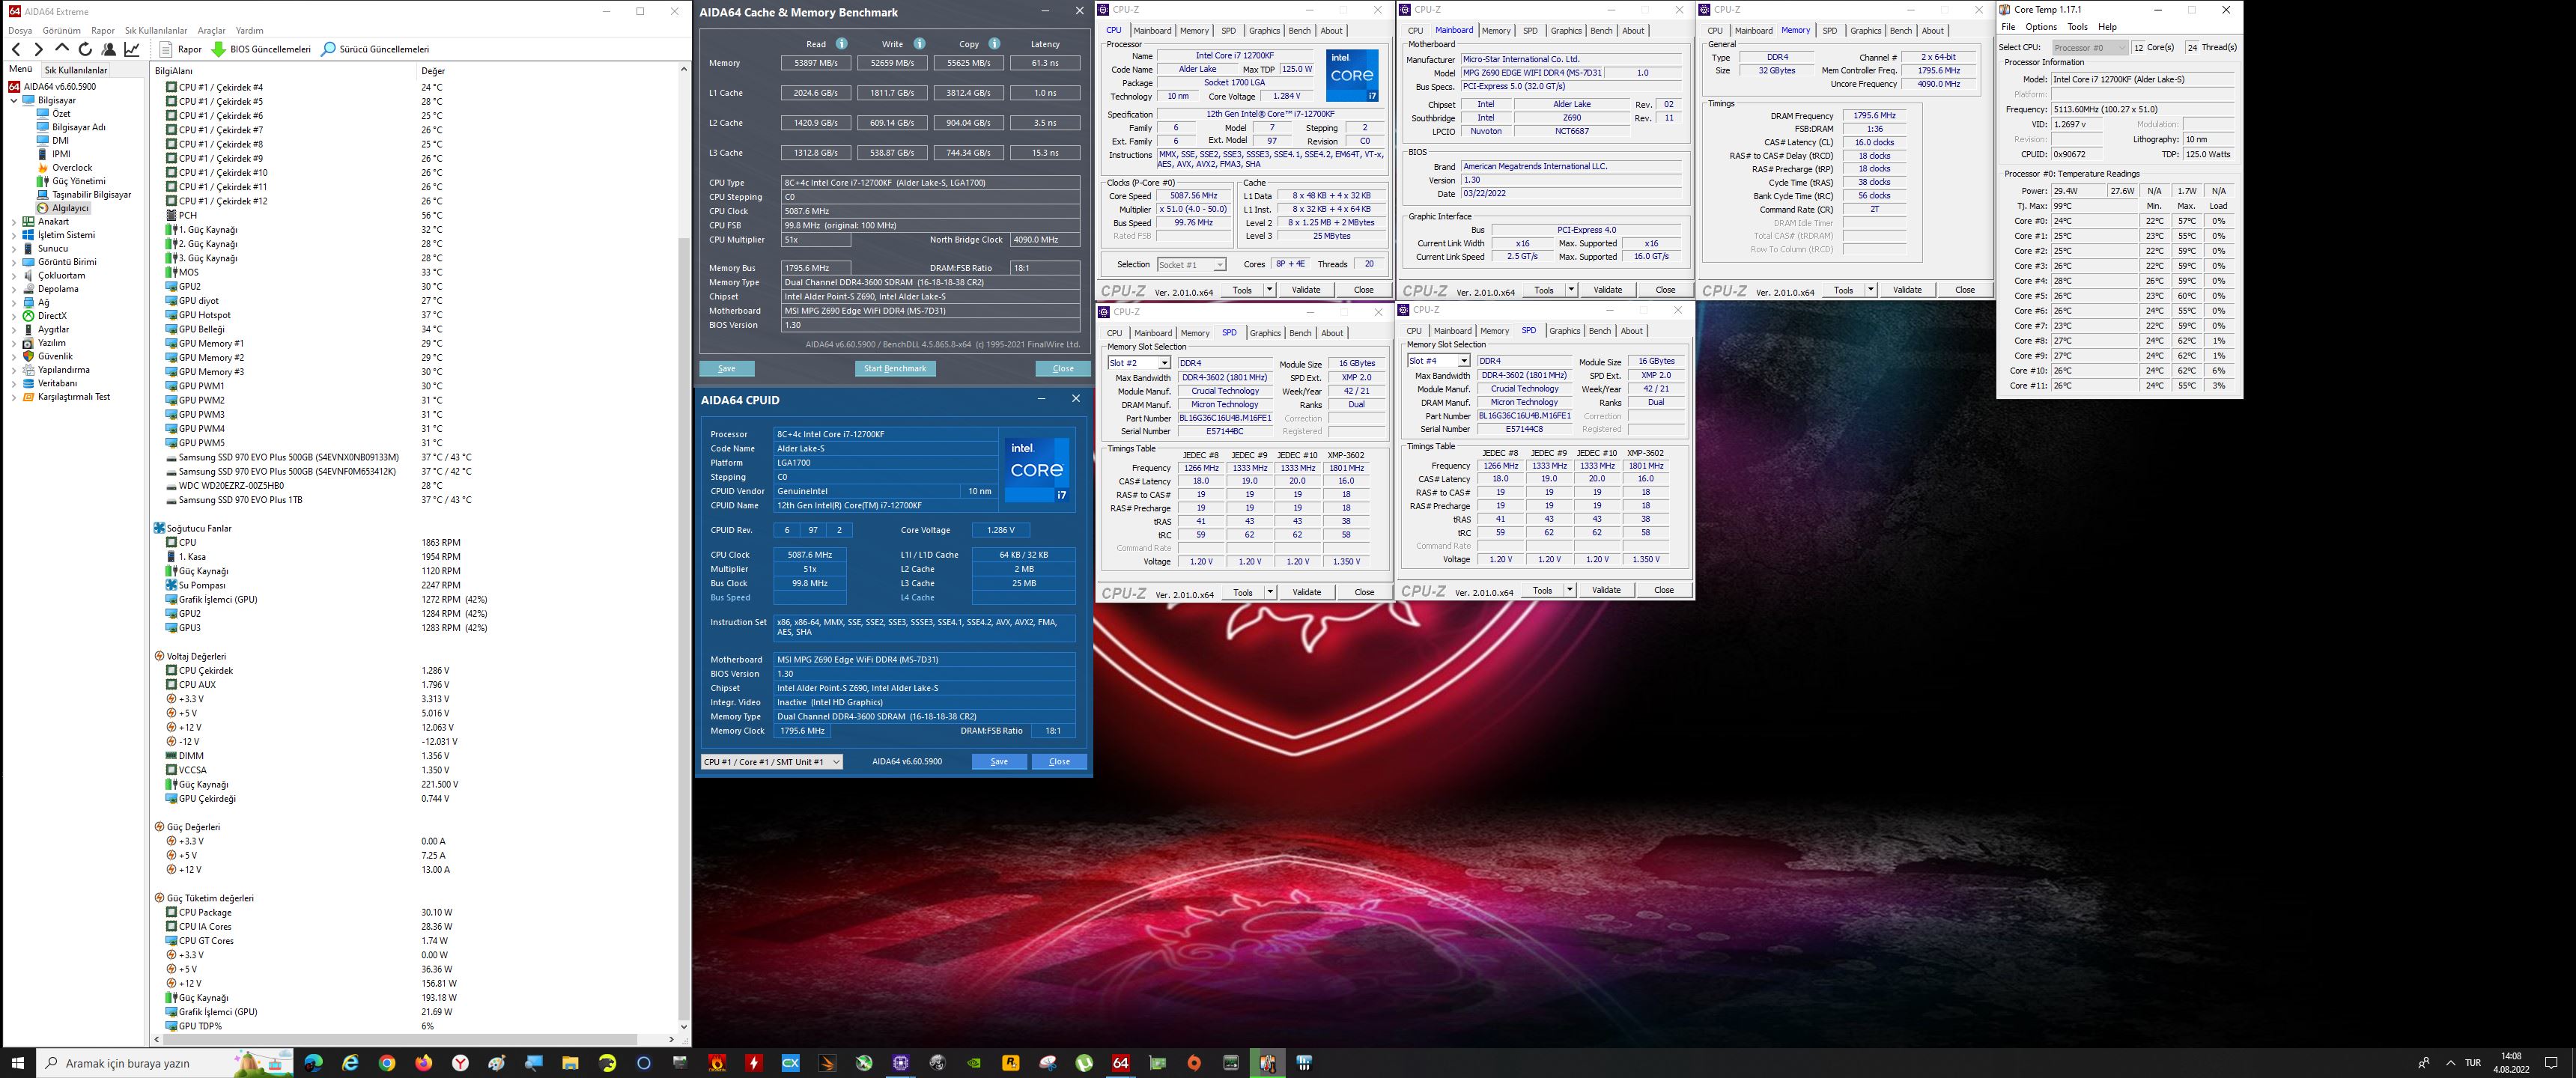
Task: Select the GPU Hotspot temperature row
Action: tap(417, 315)
